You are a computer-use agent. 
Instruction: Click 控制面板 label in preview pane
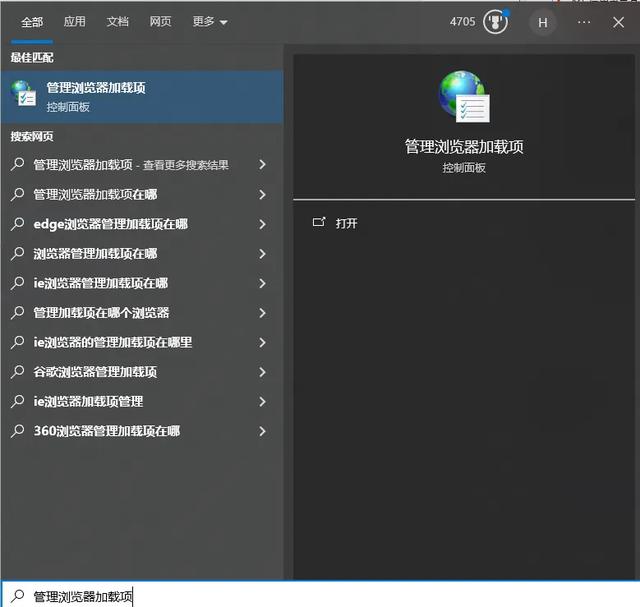tap(464, 168)
